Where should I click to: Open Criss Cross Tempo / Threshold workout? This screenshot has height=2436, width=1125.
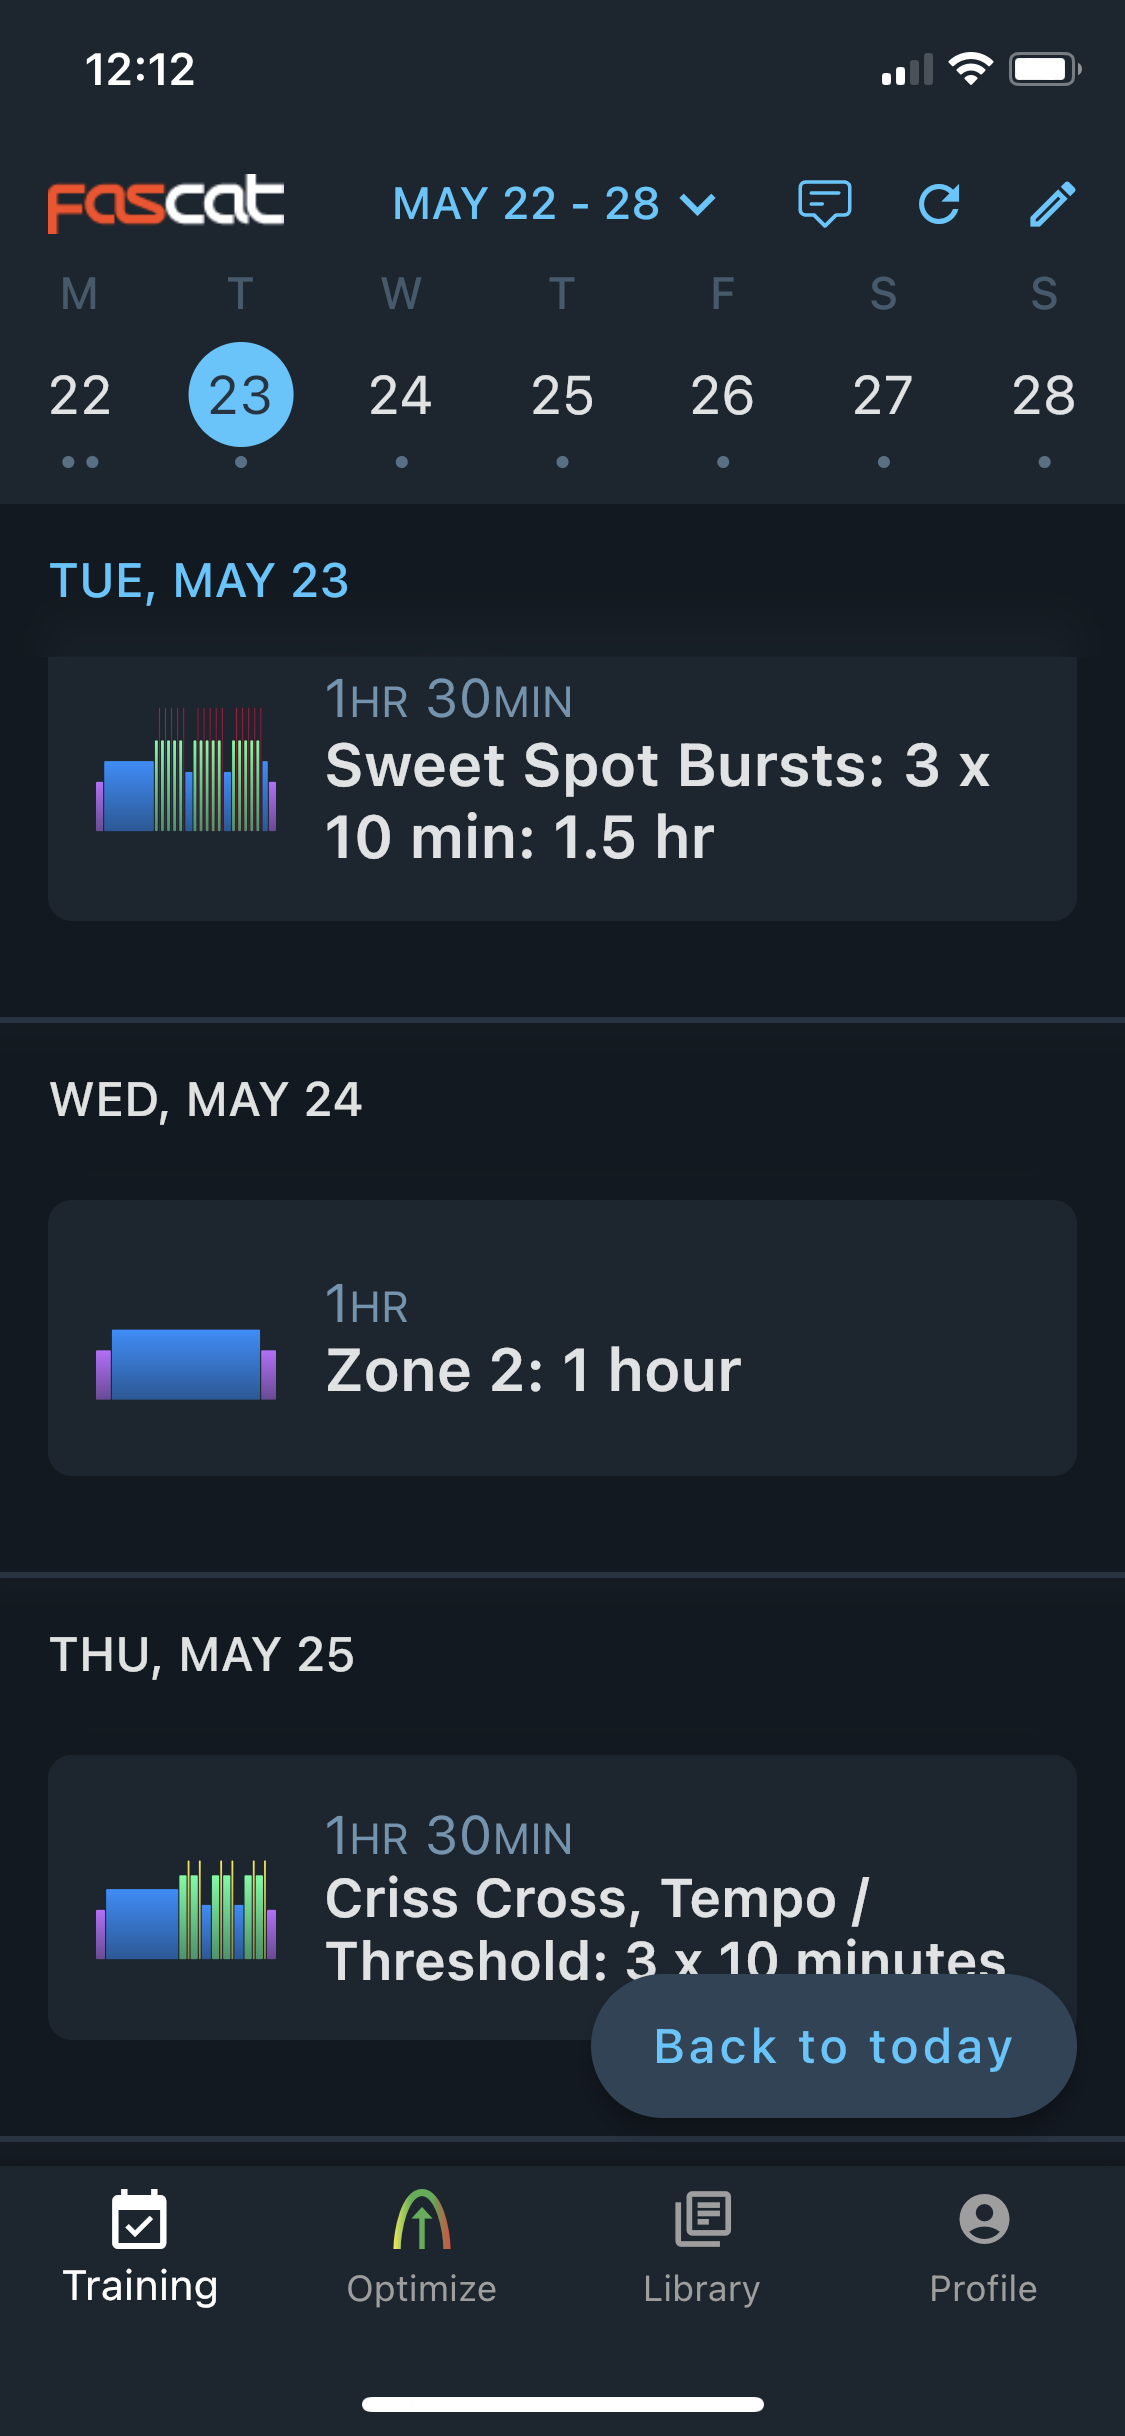tap(562, 1897)
